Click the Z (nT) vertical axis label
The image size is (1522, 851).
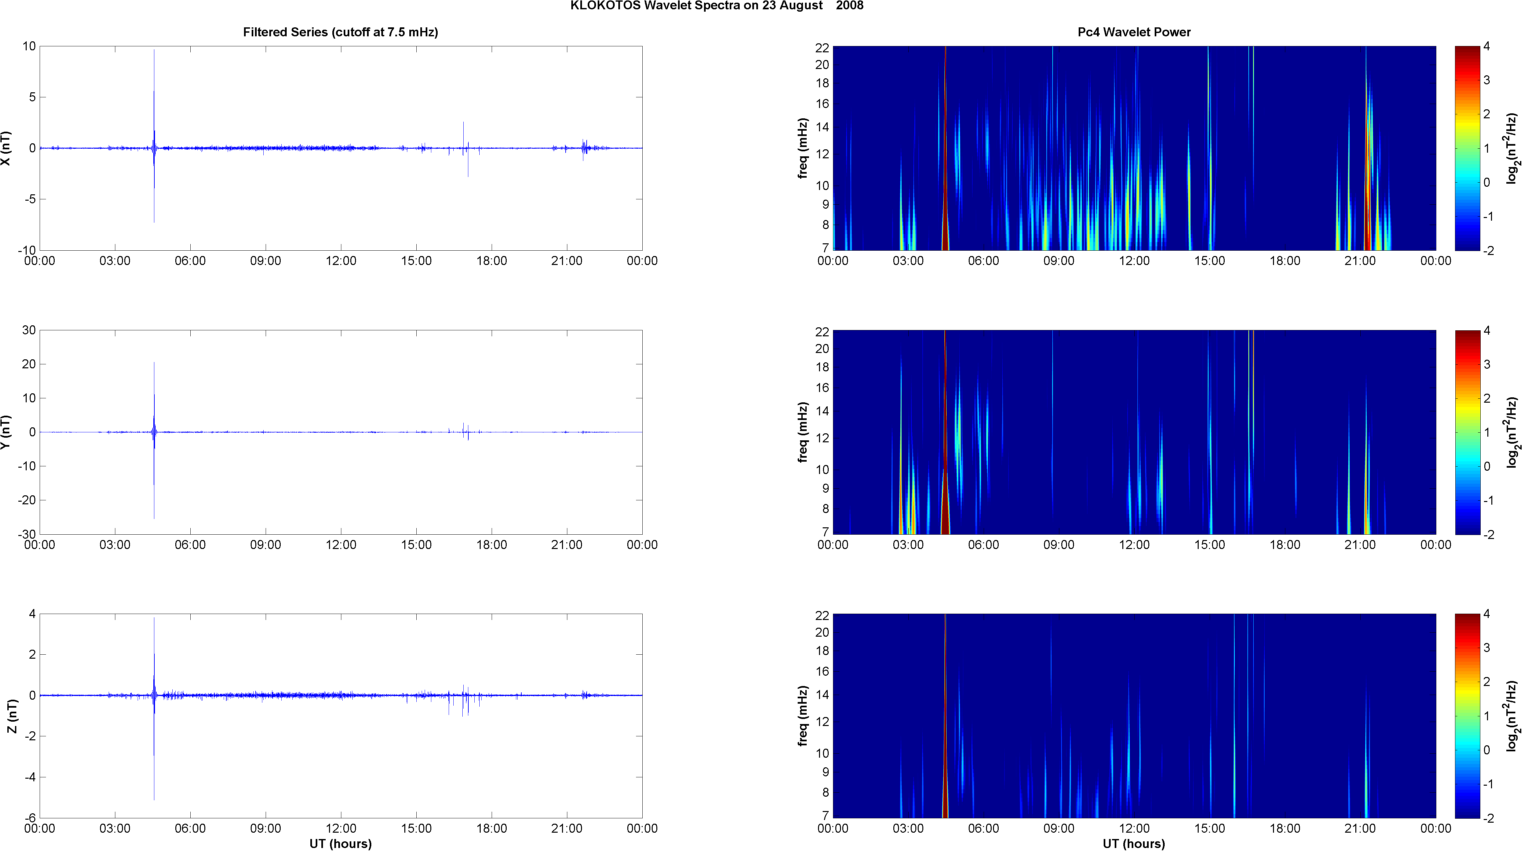(x=11, y=716)
